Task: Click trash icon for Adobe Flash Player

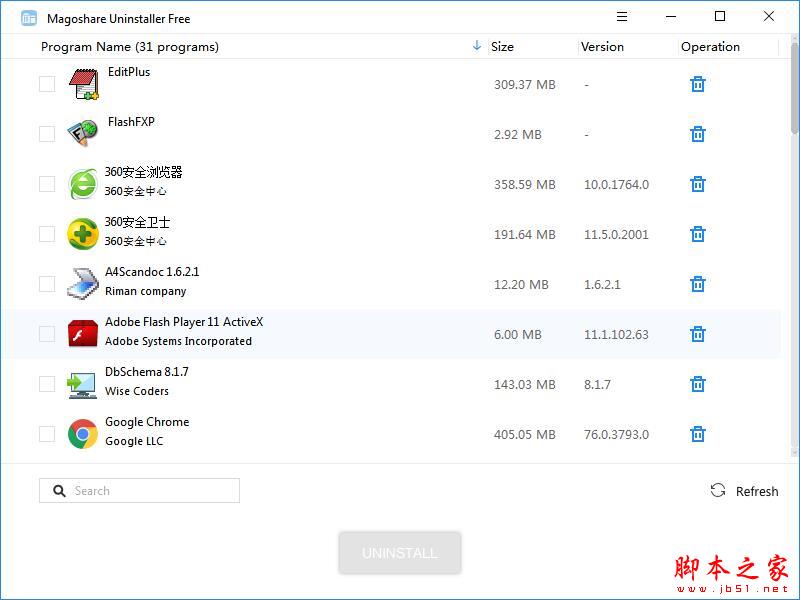Action: click(x=697, y=334)
